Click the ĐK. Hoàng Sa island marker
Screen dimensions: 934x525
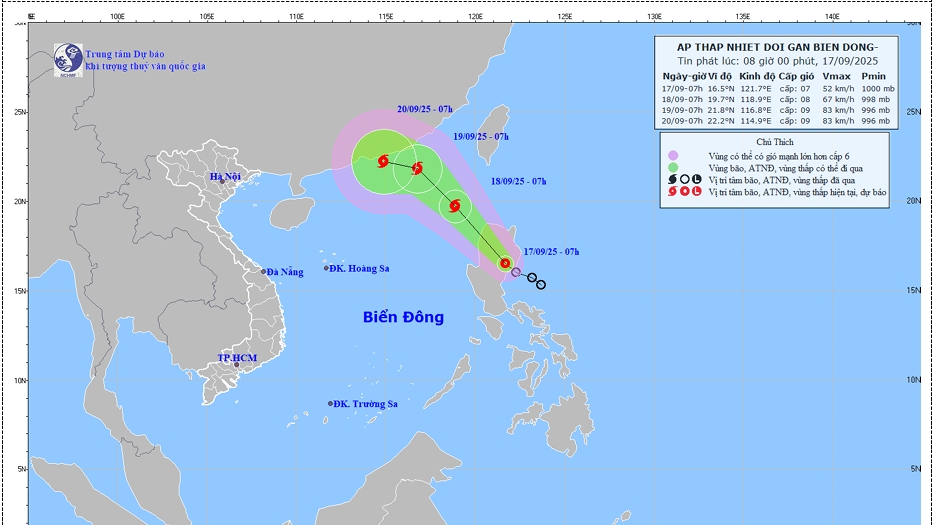pos(326,268)
